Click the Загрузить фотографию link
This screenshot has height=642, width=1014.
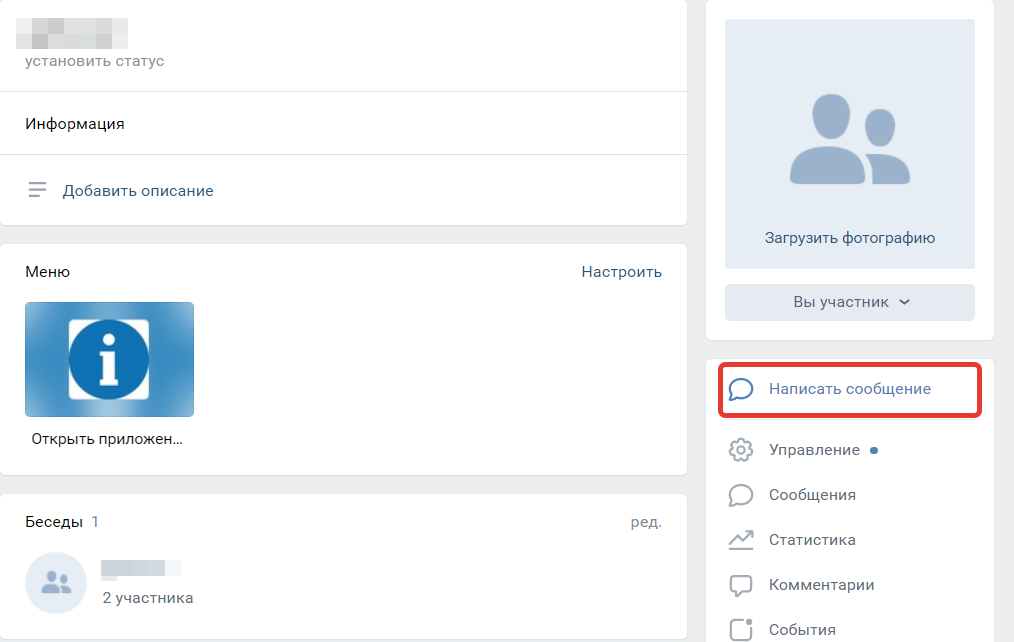(x=849, y=238)
